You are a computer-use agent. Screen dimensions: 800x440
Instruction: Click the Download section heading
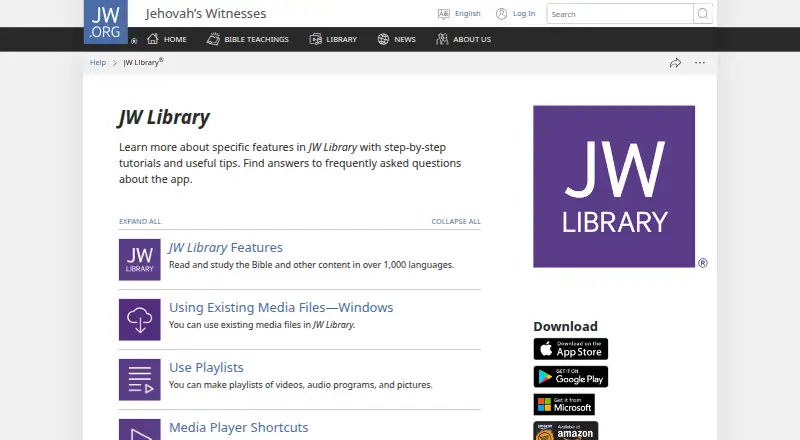coord(565,326)
